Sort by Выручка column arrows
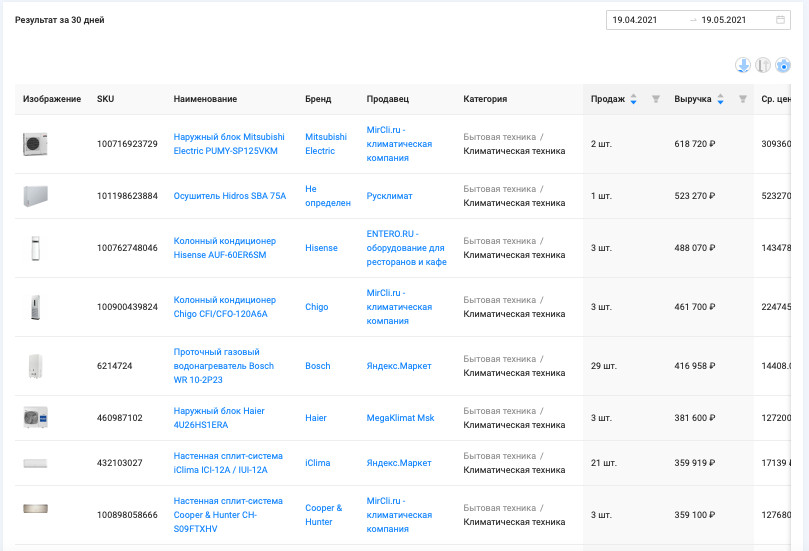 pos(720,99)
